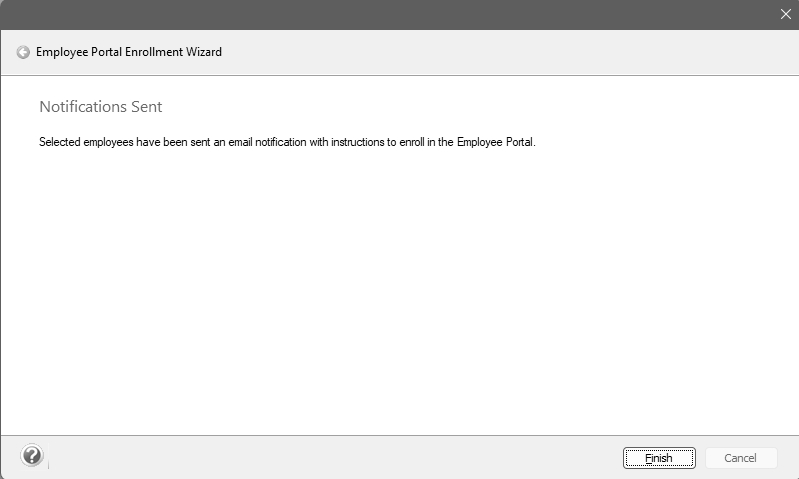Click blank header area right of wizard title
Image resolution: width=799 pixels, height=479 pixels.
click(x=500, y=52)
